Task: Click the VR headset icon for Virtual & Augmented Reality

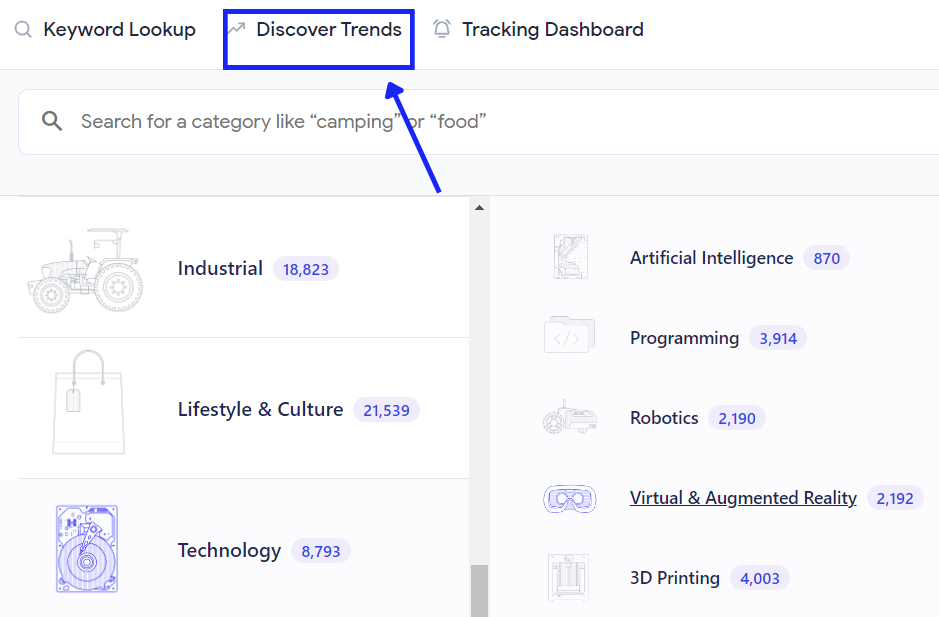Action: click(x=570, y=498)
